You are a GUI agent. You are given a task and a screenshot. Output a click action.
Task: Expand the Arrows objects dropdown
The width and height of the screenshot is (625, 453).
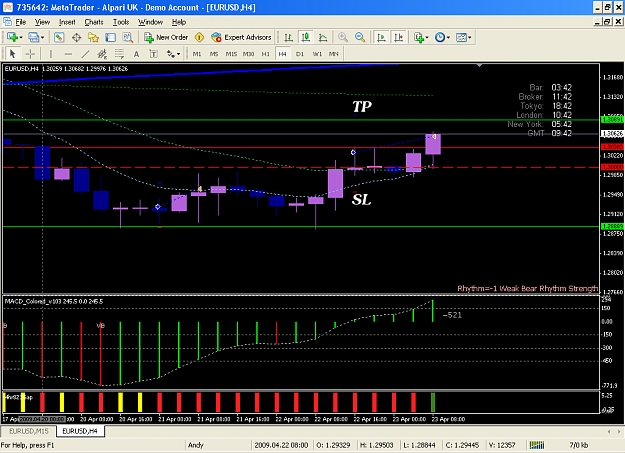[179, 54]
